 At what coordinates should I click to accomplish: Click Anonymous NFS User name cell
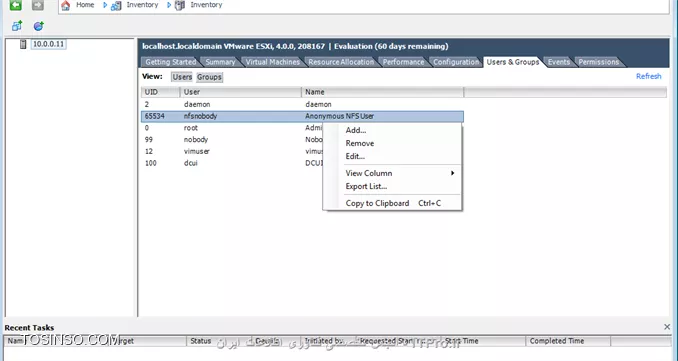coord(339,116)
